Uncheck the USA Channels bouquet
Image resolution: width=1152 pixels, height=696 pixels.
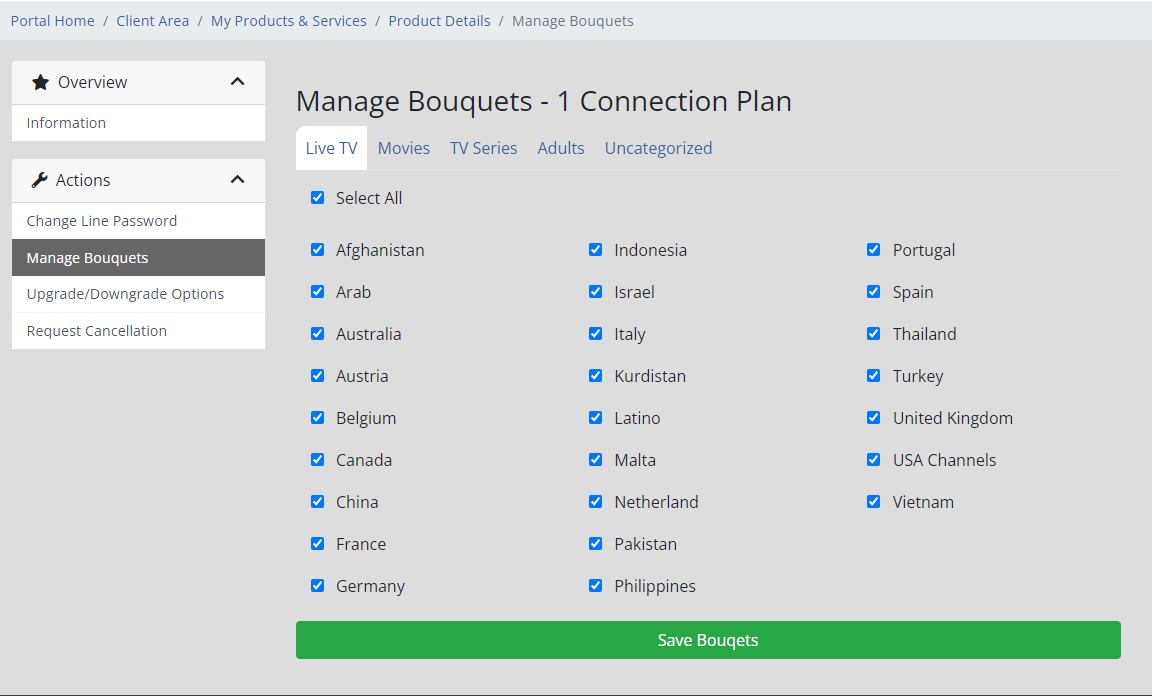(x=874, y=460)
